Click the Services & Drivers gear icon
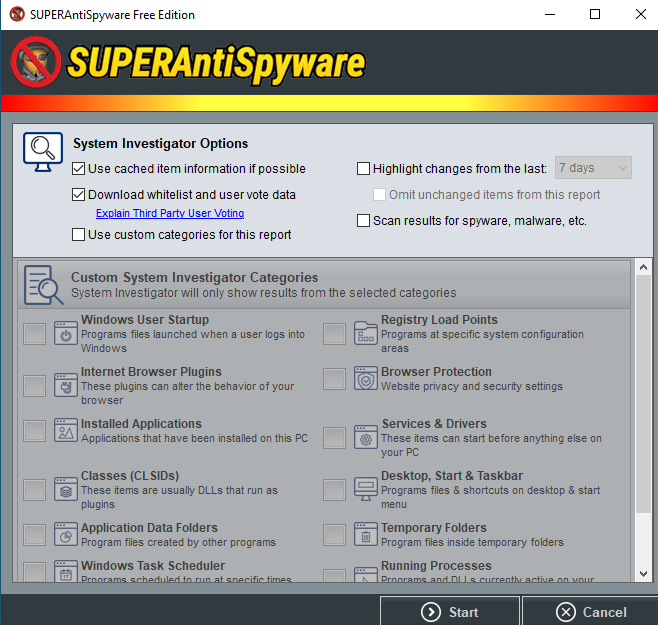658x625 pixels. tap(366, 437)
